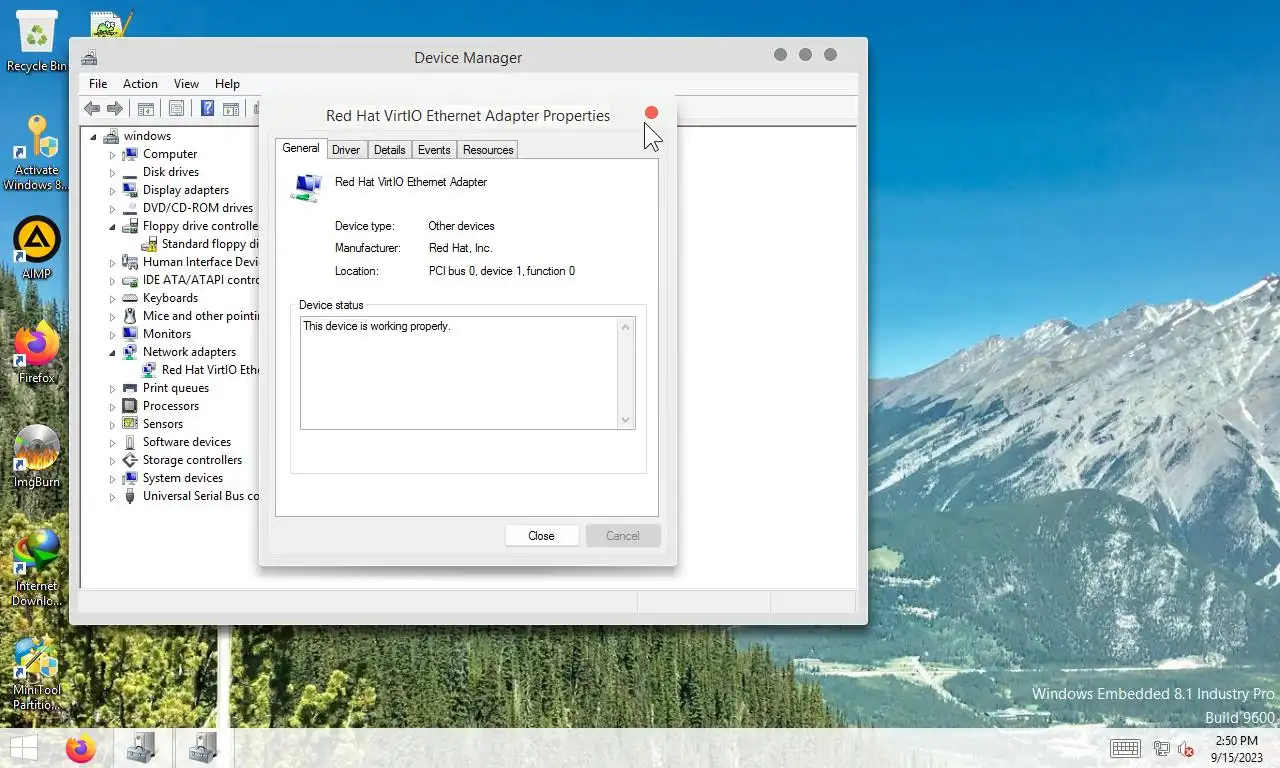Select the AIMP desktop icon
The width and height of the screenshot is (1280, 768).
coord(37,249)
